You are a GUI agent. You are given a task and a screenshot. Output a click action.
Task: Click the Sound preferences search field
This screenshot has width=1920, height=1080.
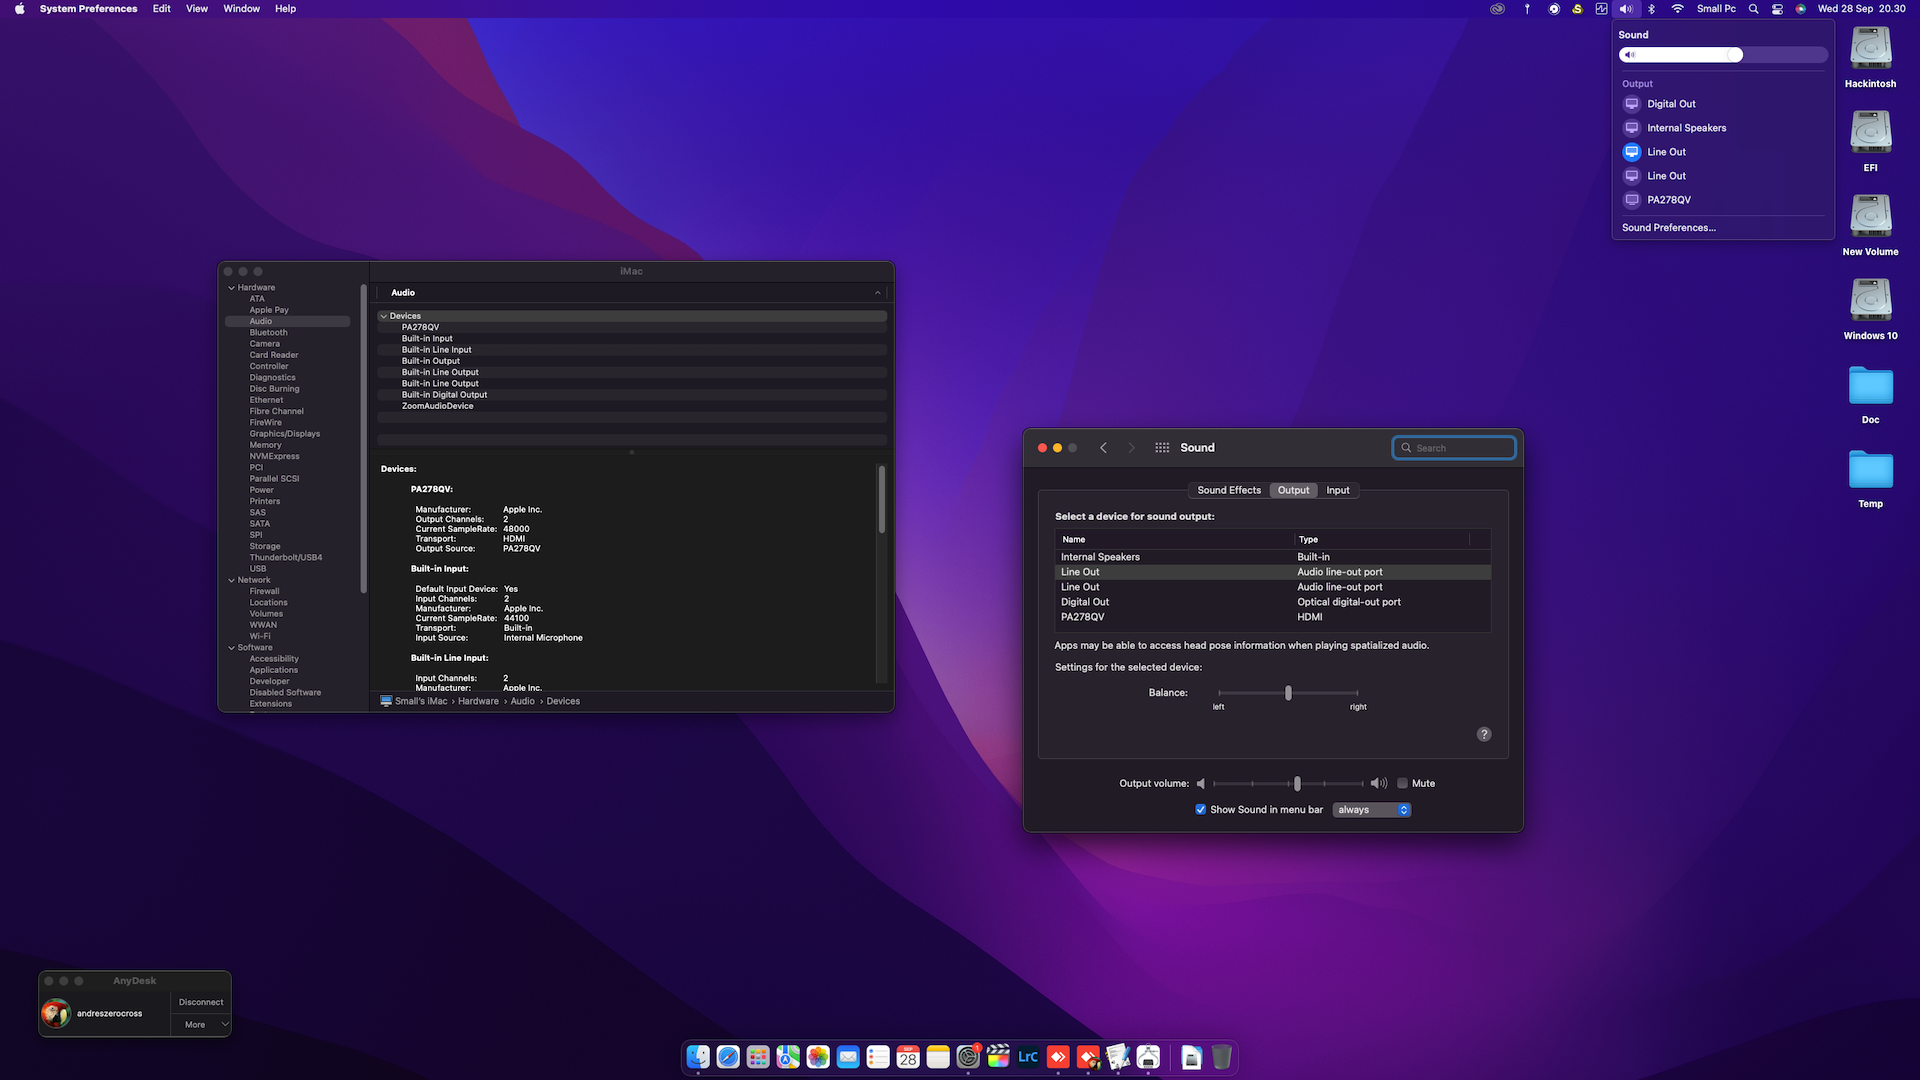pos(1454,448)
